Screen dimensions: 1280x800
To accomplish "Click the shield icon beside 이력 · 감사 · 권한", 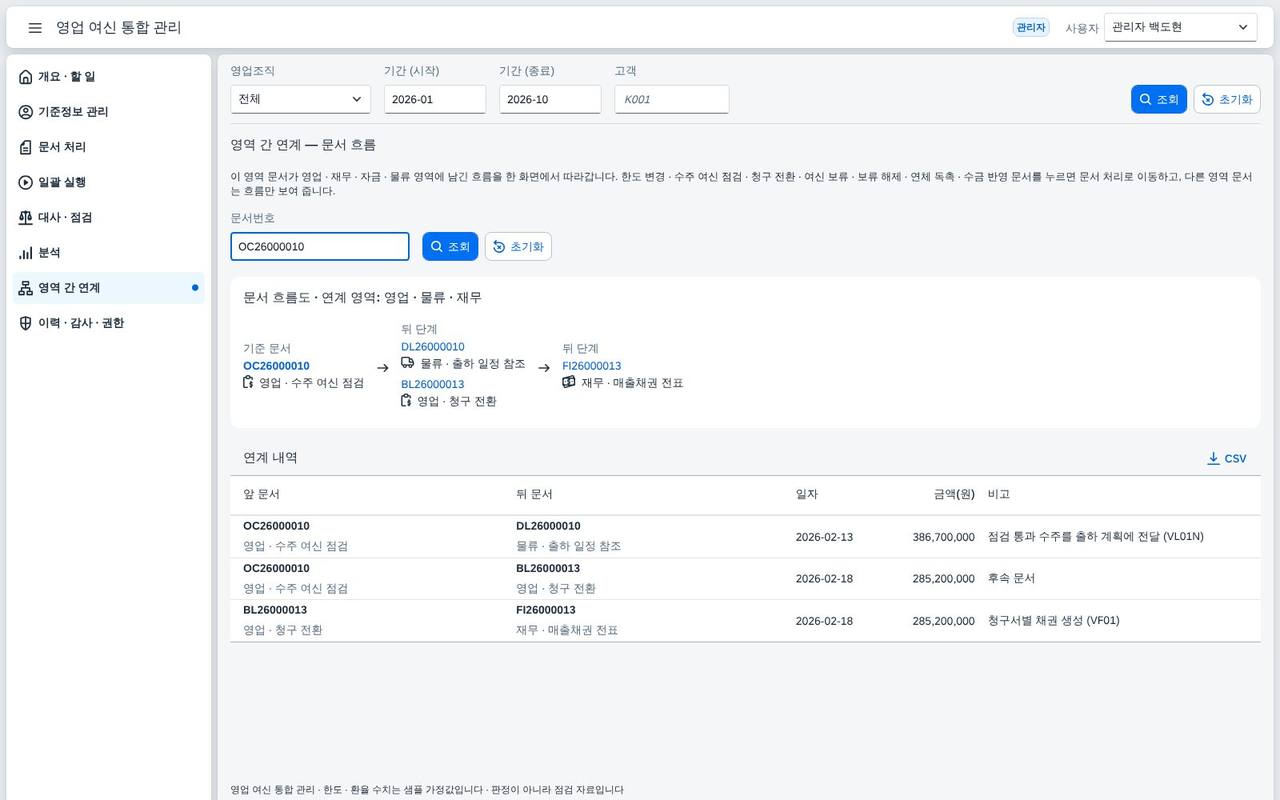I will [26, 323].
